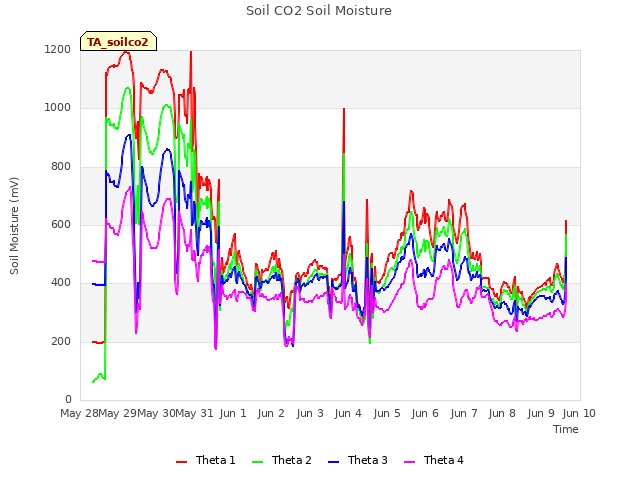Click the magenta Theta 4 legend swatch
The image size is (640, 480).
[x=409, y=462]
